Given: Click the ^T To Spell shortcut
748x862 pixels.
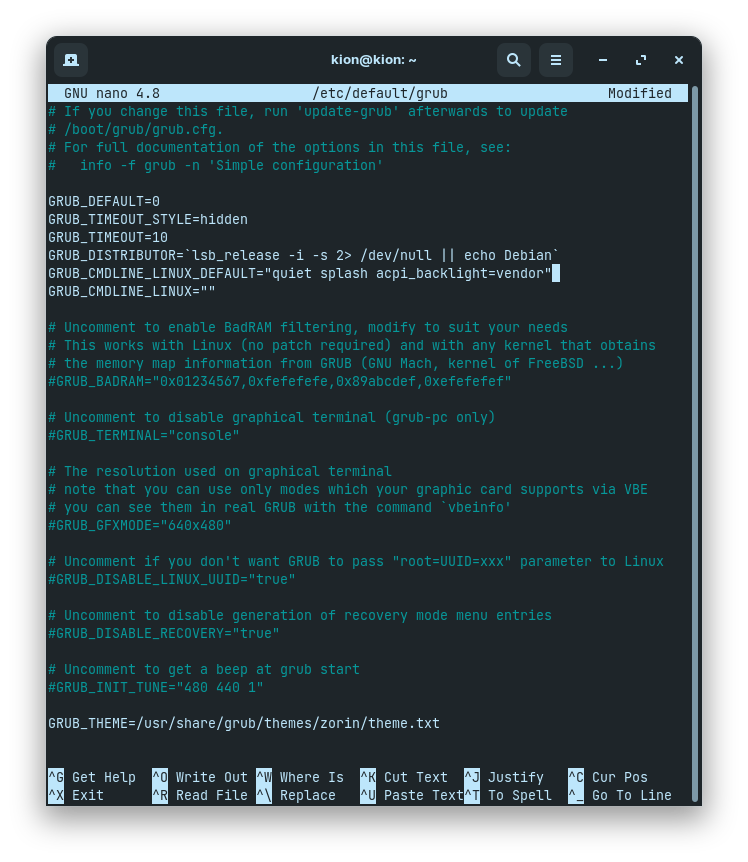Looking at the screenshot, I should pos(508,795).
